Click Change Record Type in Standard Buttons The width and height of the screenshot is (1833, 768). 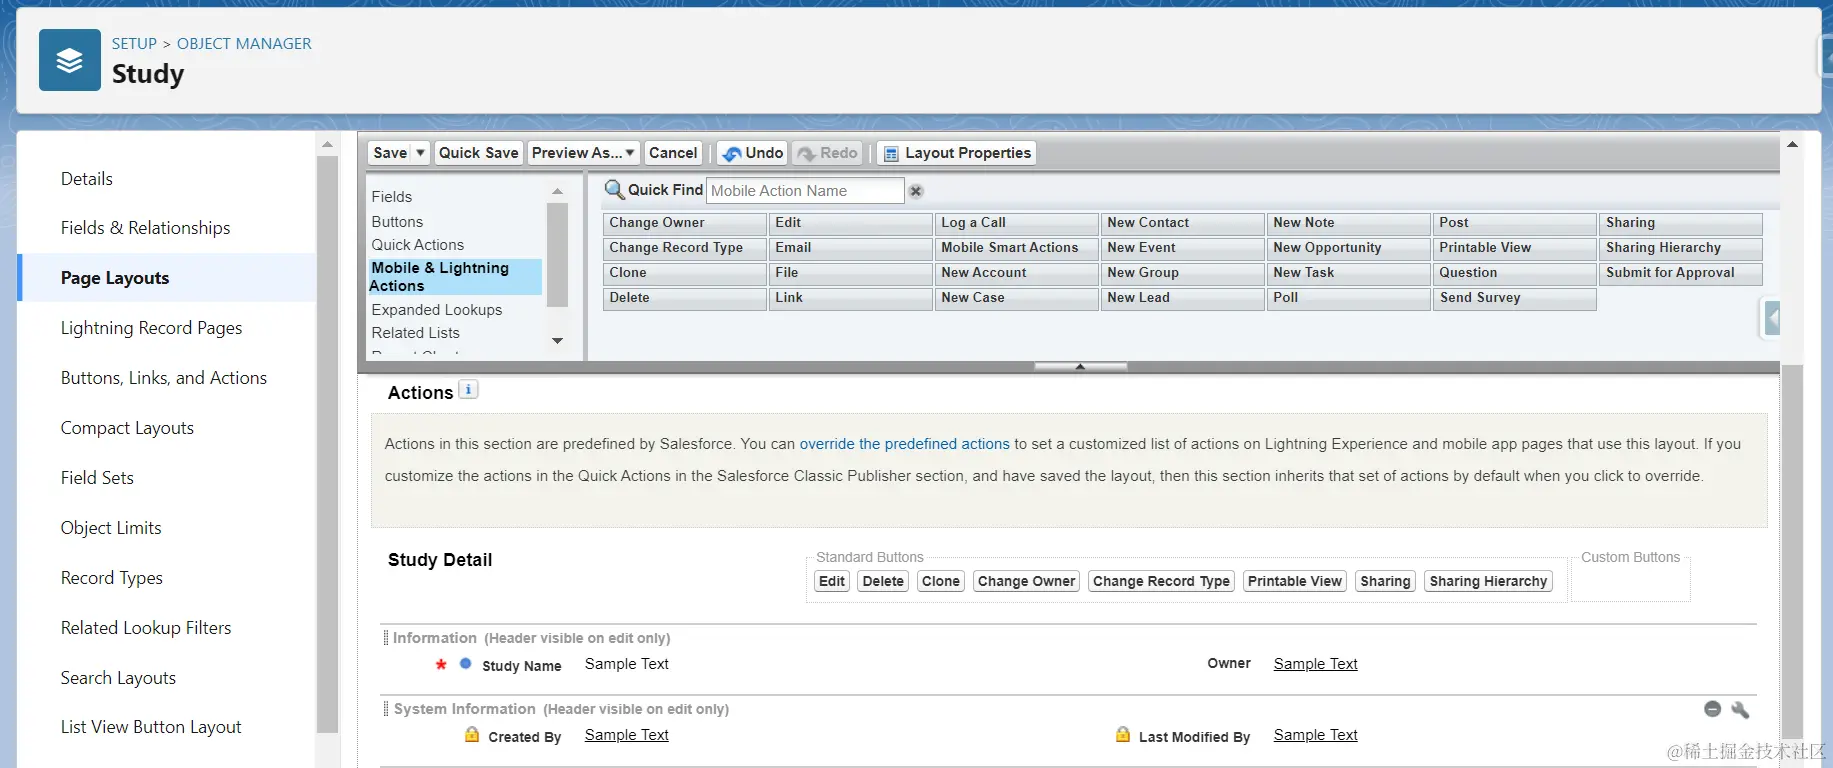(x=1161, y=581)
